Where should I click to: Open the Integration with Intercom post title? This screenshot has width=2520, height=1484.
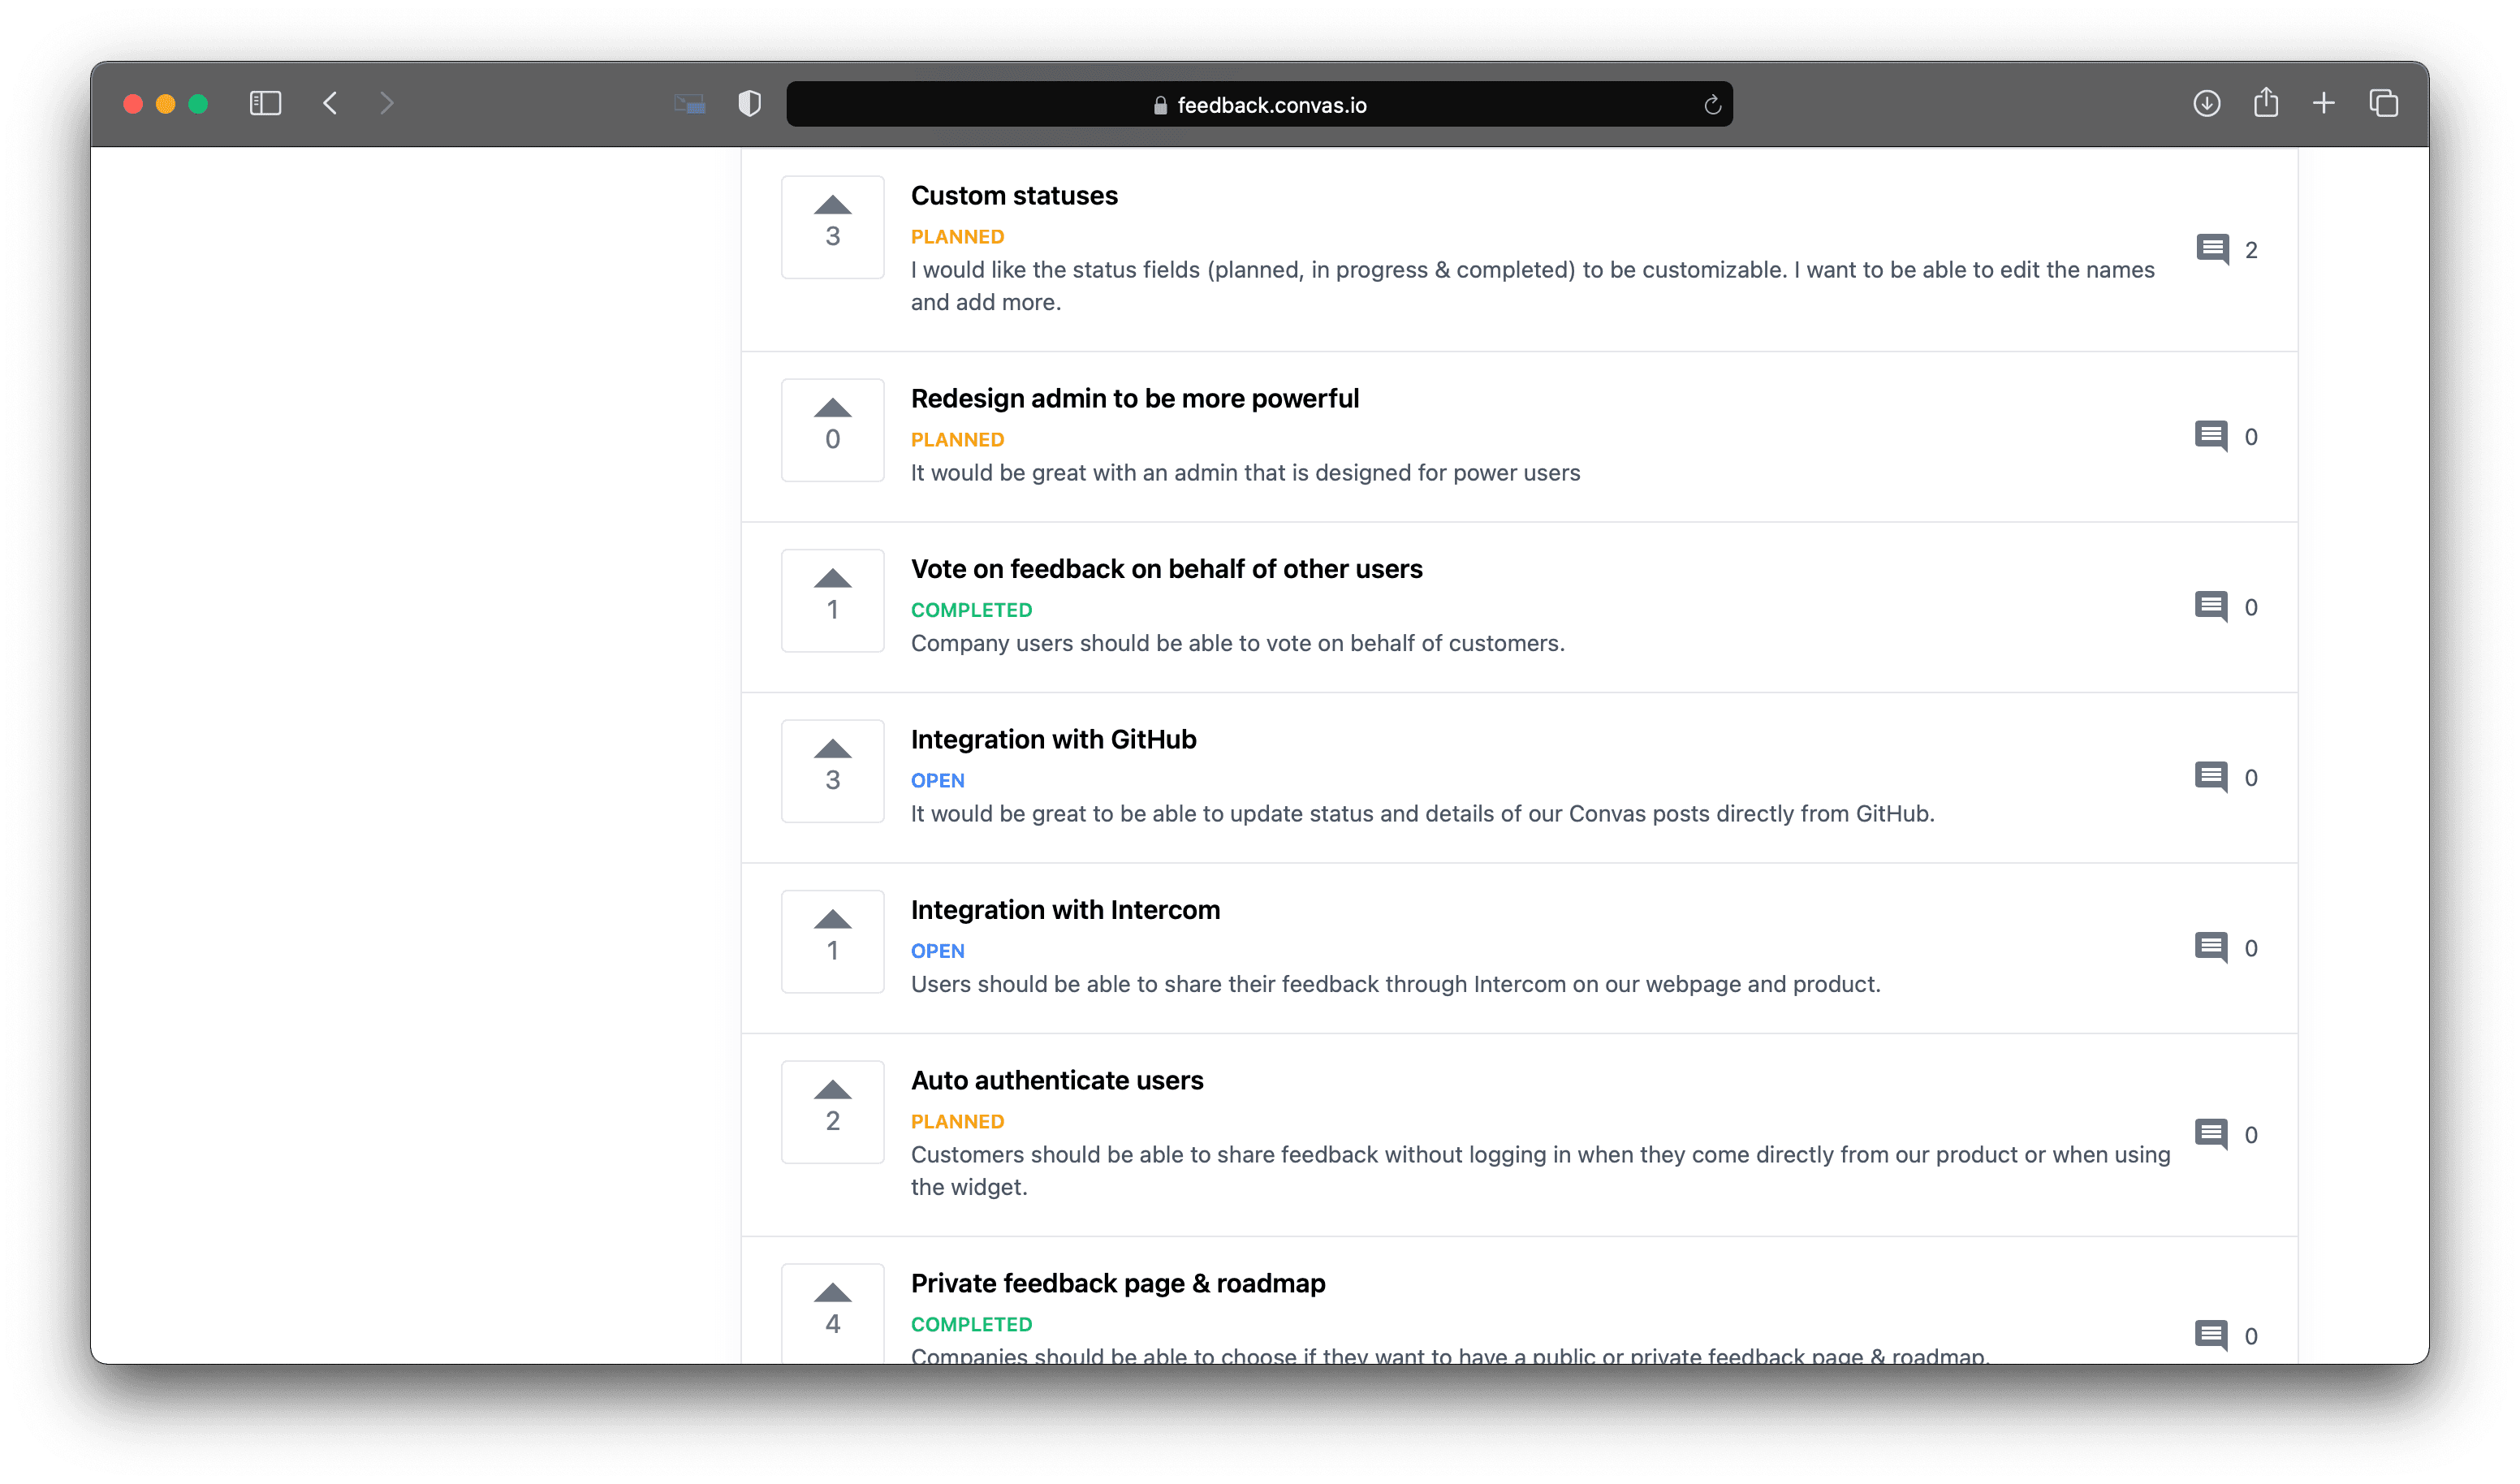pyautogui.click(x=1065, y=910)
